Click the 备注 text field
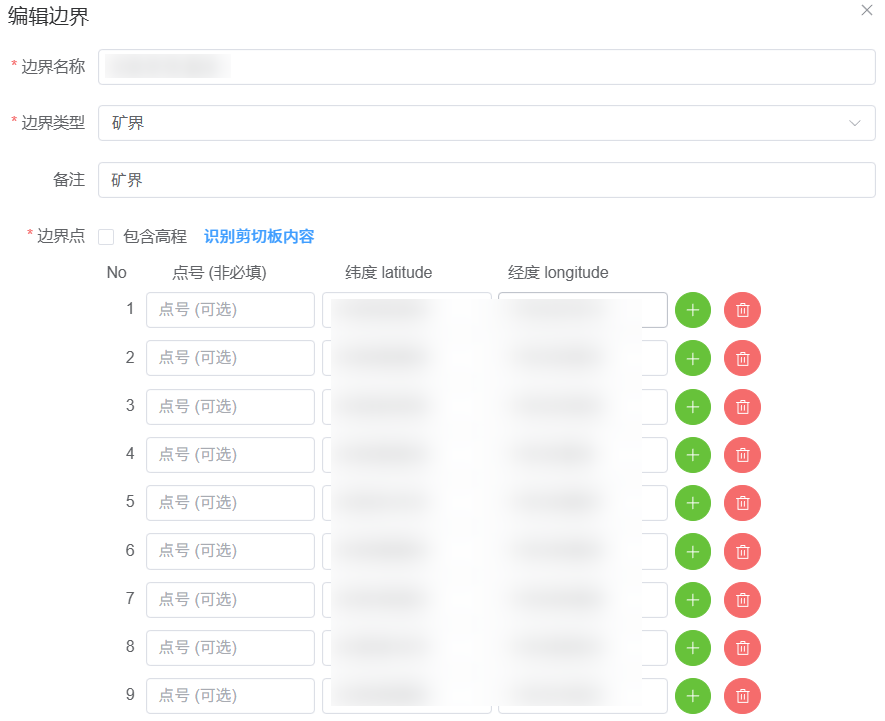 point(486,180)
